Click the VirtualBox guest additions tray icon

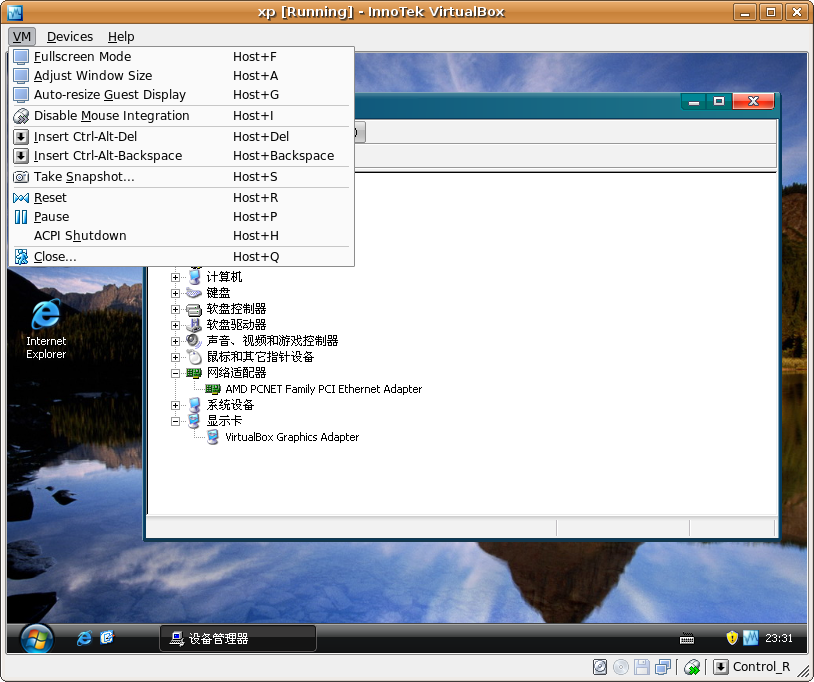(x=751, y=638)
